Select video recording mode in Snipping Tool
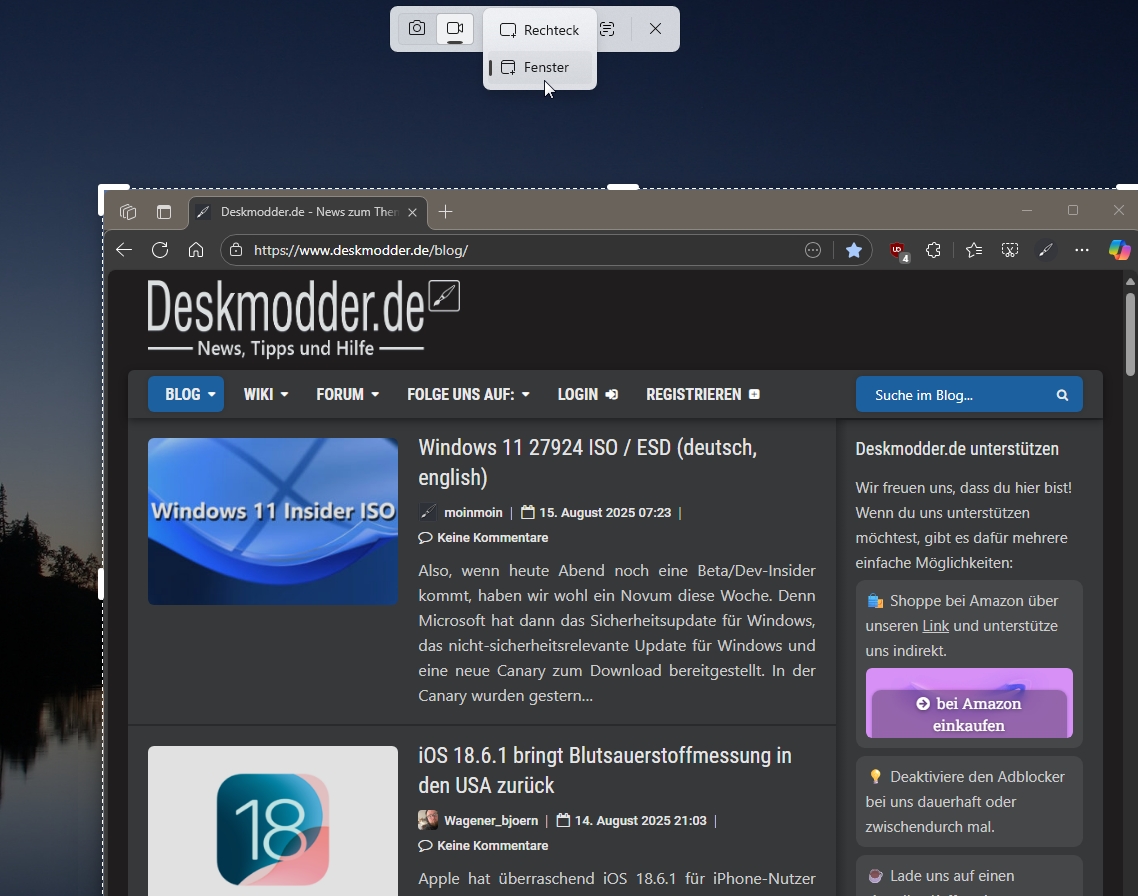Screen dimensions: 1138x896 pyautogui.click(x=455, y=28)
